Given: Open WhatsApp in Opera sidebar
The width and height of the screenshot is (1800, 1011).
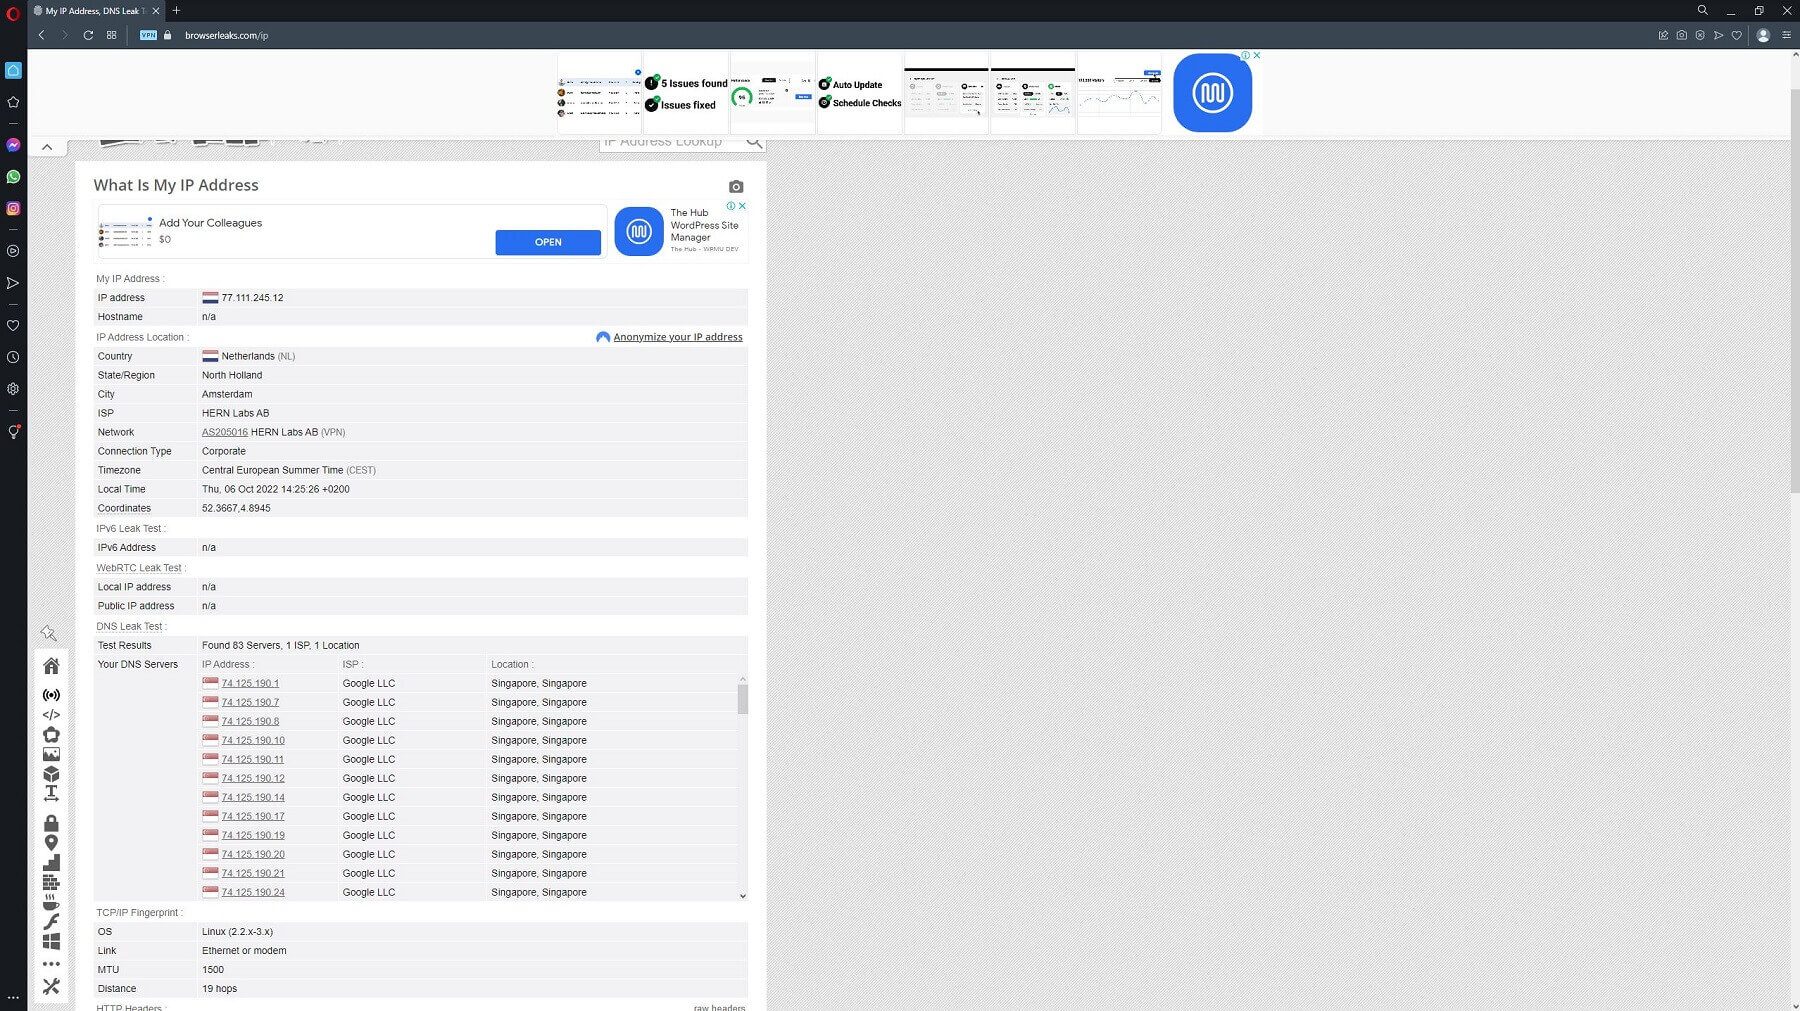Looking at the screenshot, I should pyautogui.click(x=13, y=177).
